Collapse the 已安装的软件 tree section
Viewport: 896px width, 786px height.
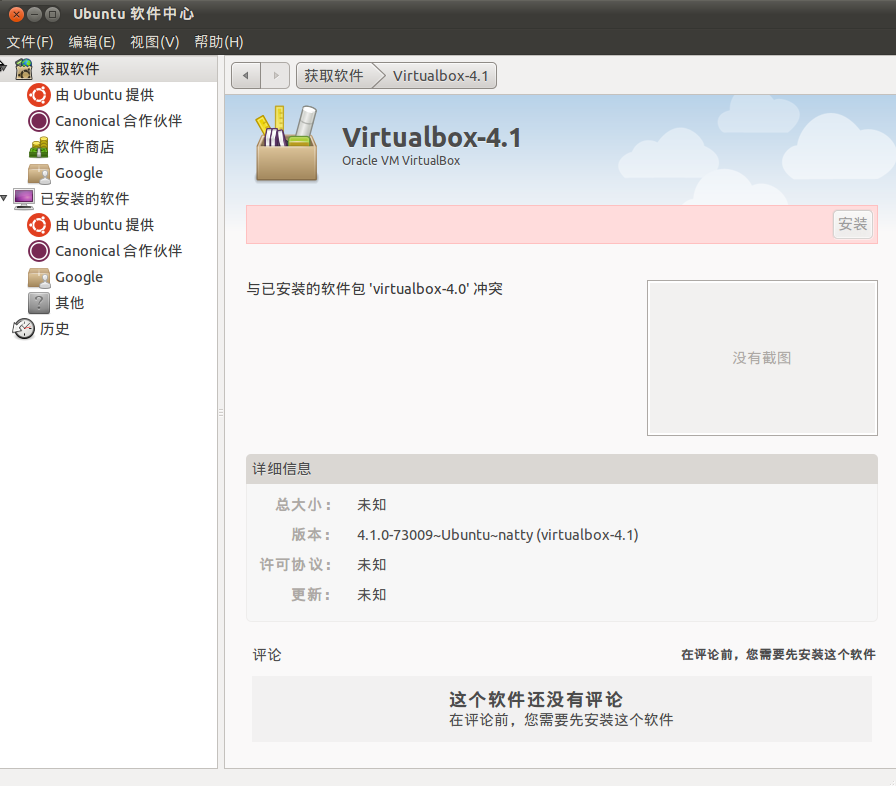point(4,198)
